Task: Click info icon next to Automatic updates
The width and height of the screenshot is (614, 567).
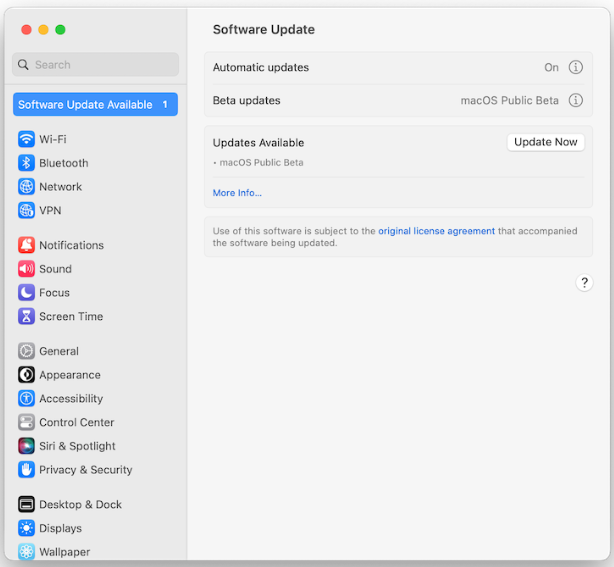Action: [576, 67]
